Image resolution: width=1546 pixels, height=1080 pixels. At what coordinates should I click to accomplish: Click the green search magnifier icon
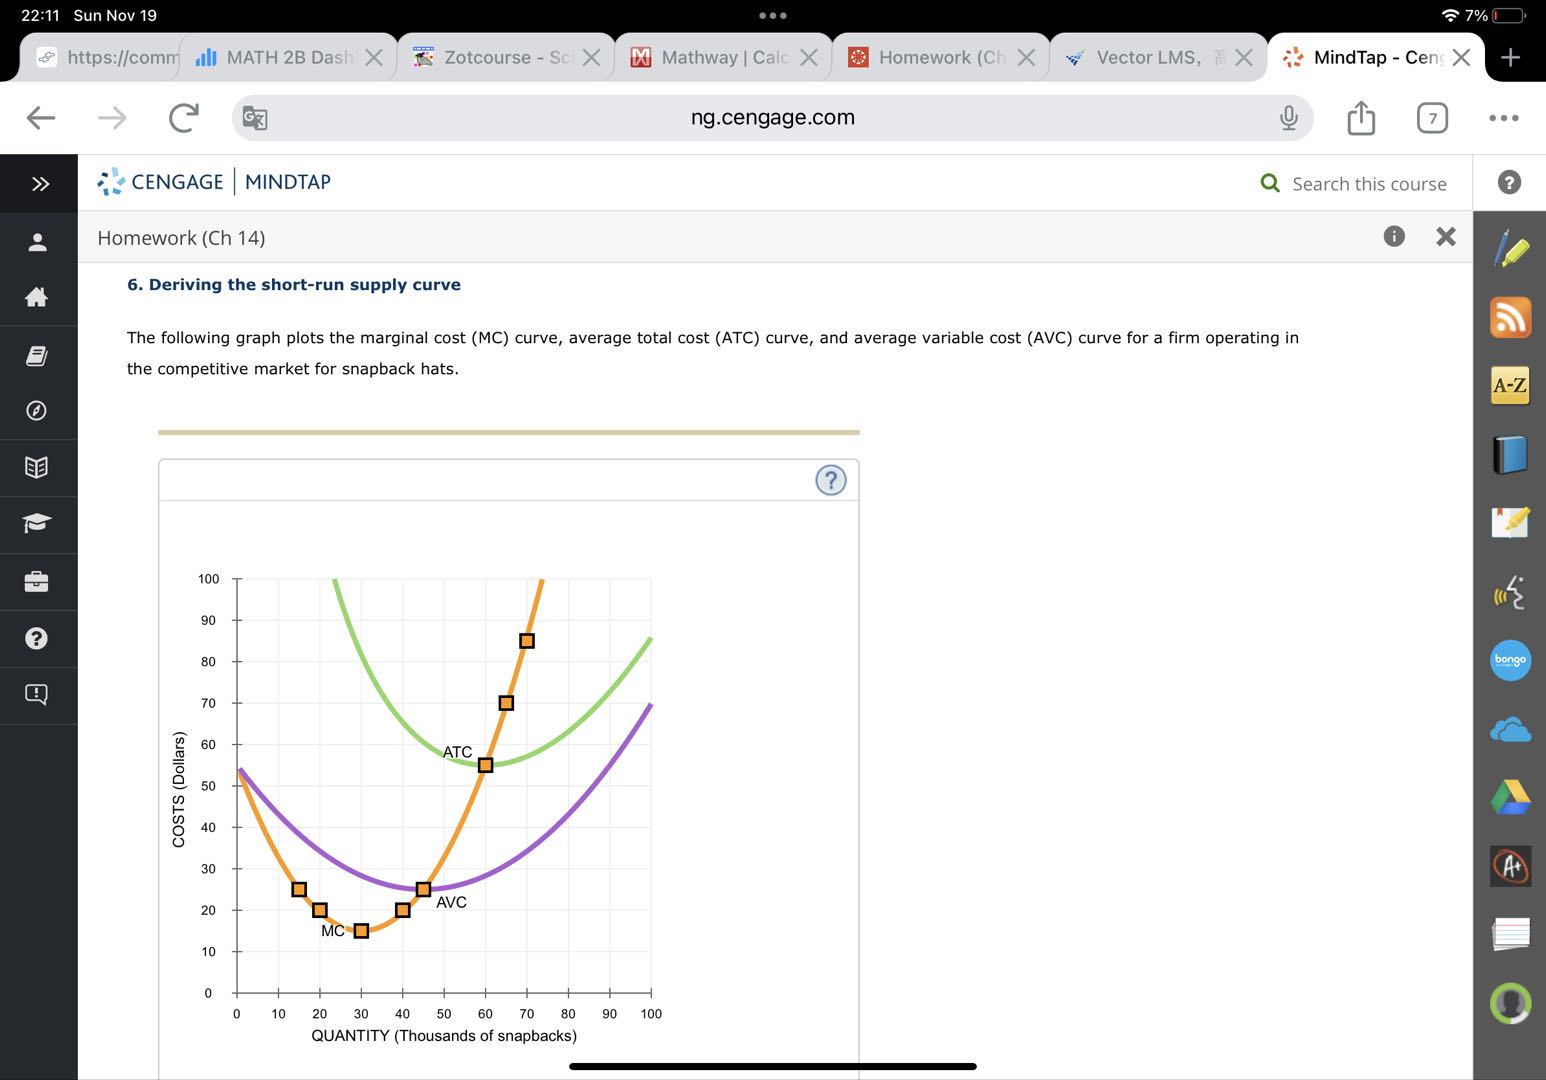(x=1270, y=183)
